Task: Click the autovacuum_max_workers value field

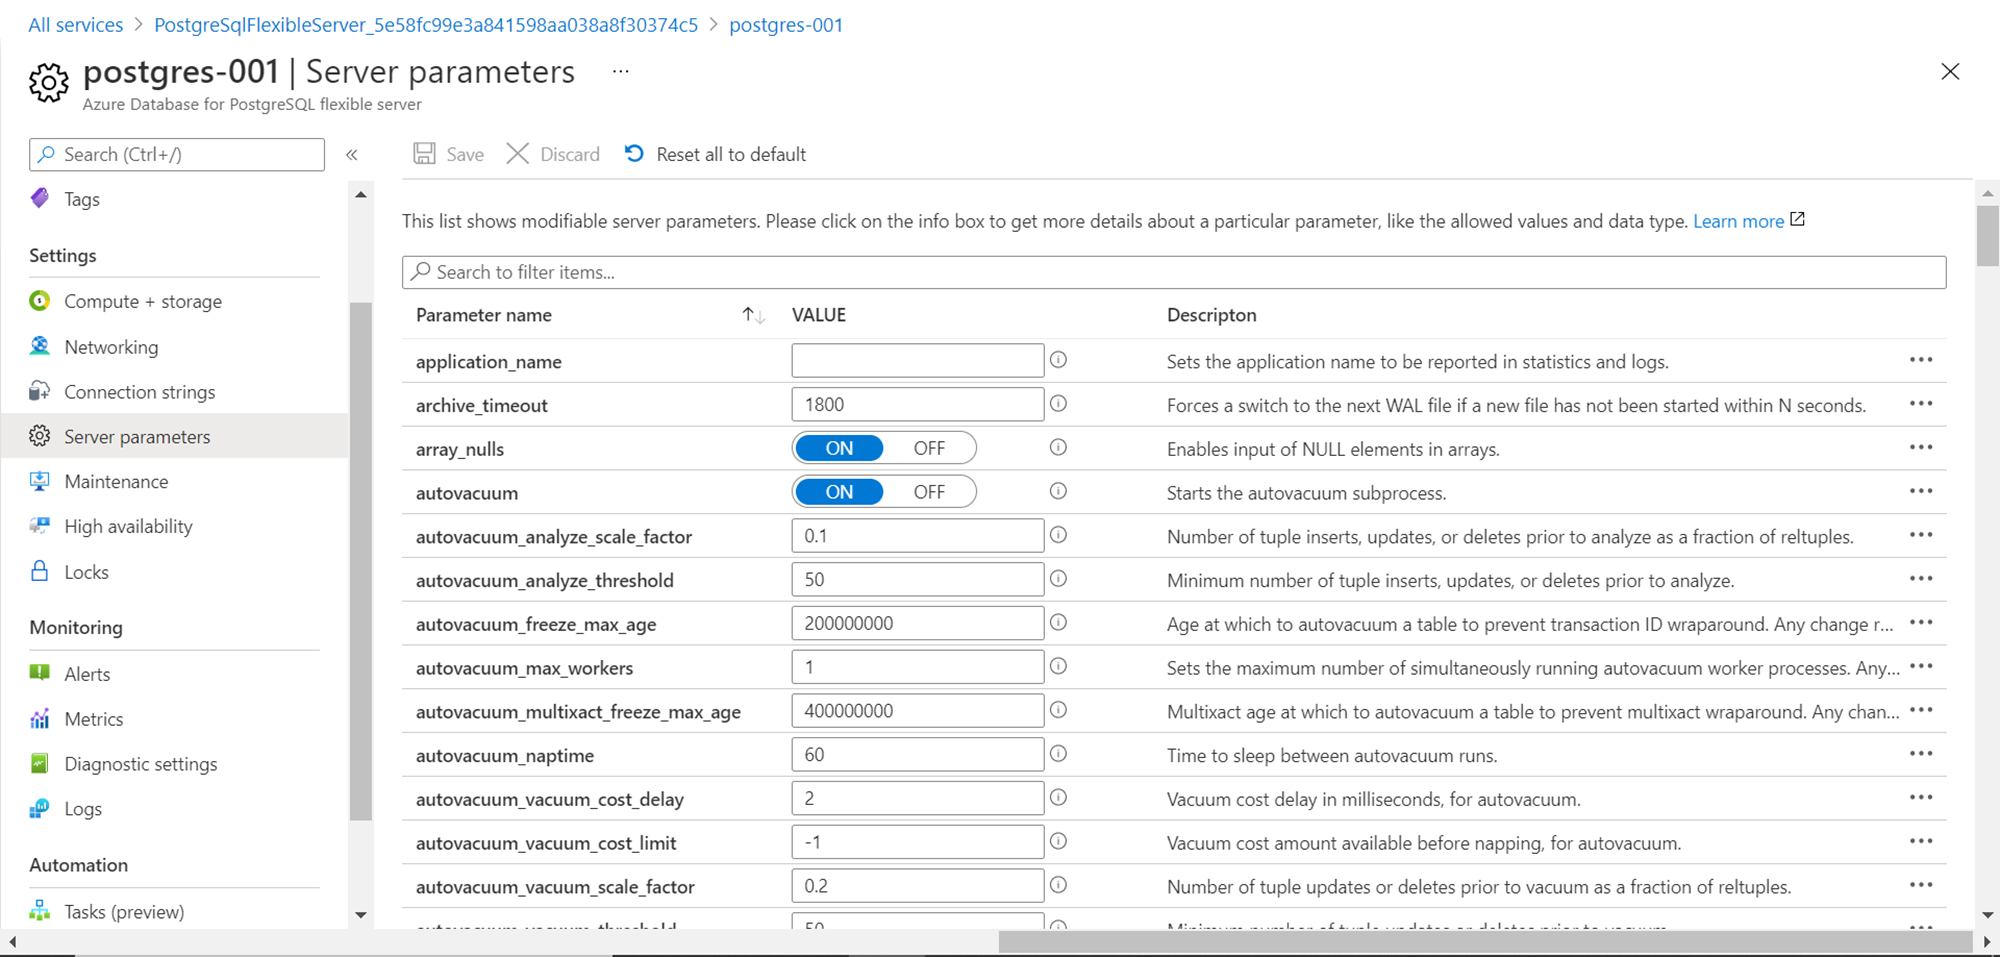Action: (917, 667)
